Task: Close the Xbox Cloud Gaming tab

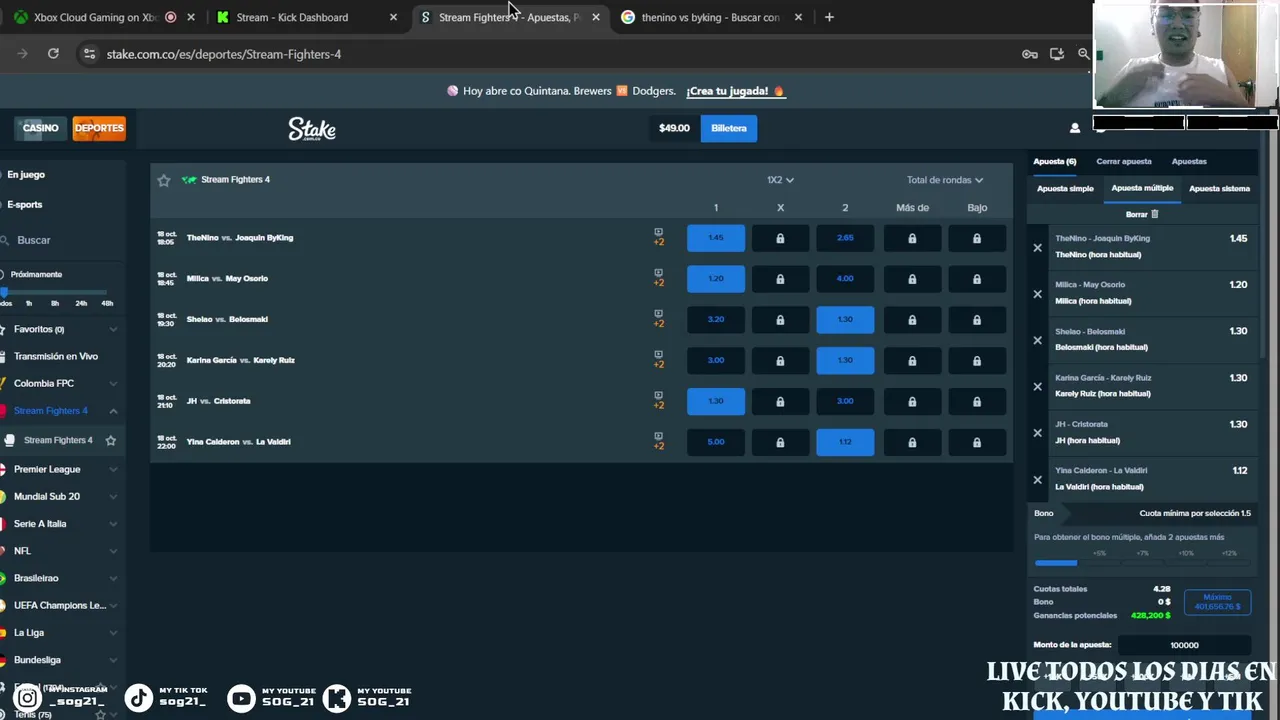Action: coord(191,17)
